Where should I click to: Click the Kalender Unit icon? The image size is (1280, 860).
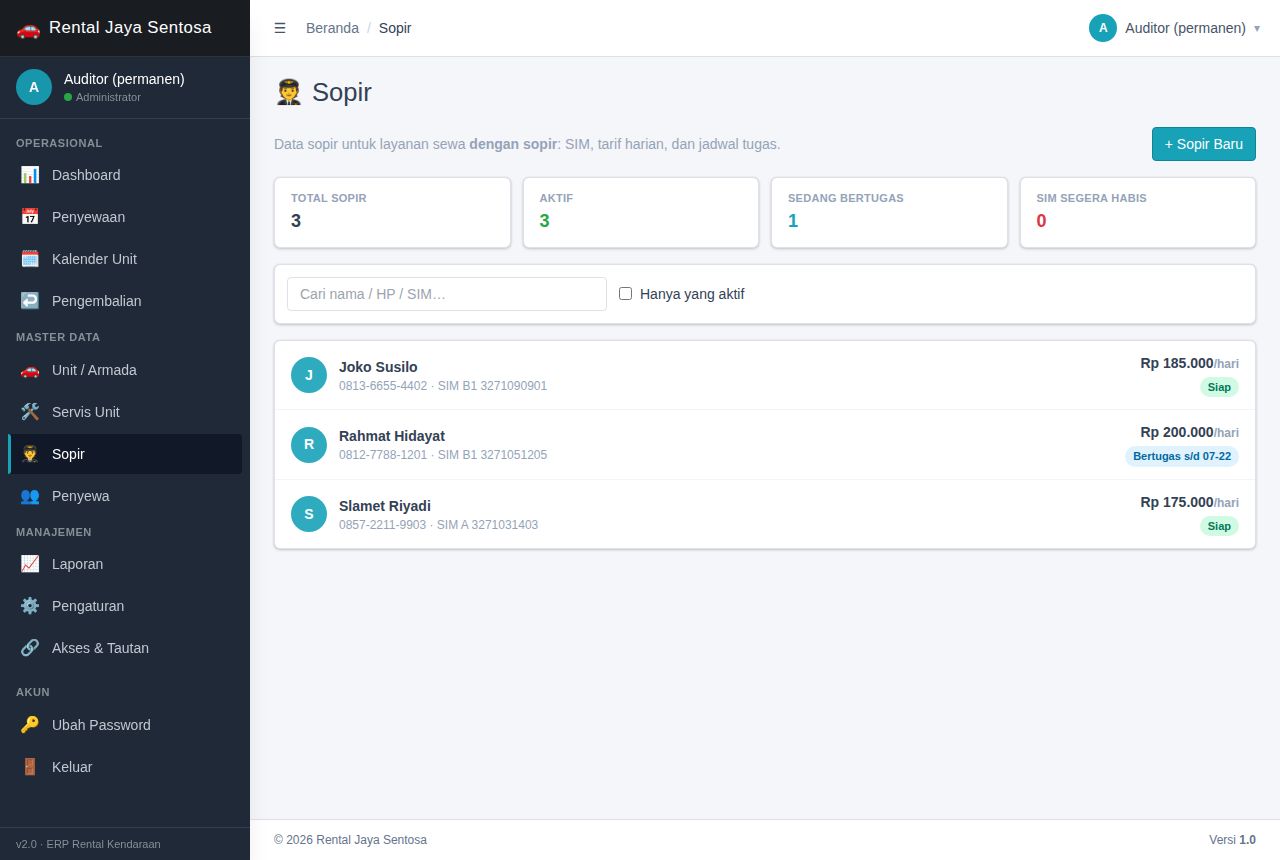click(30, 259)
